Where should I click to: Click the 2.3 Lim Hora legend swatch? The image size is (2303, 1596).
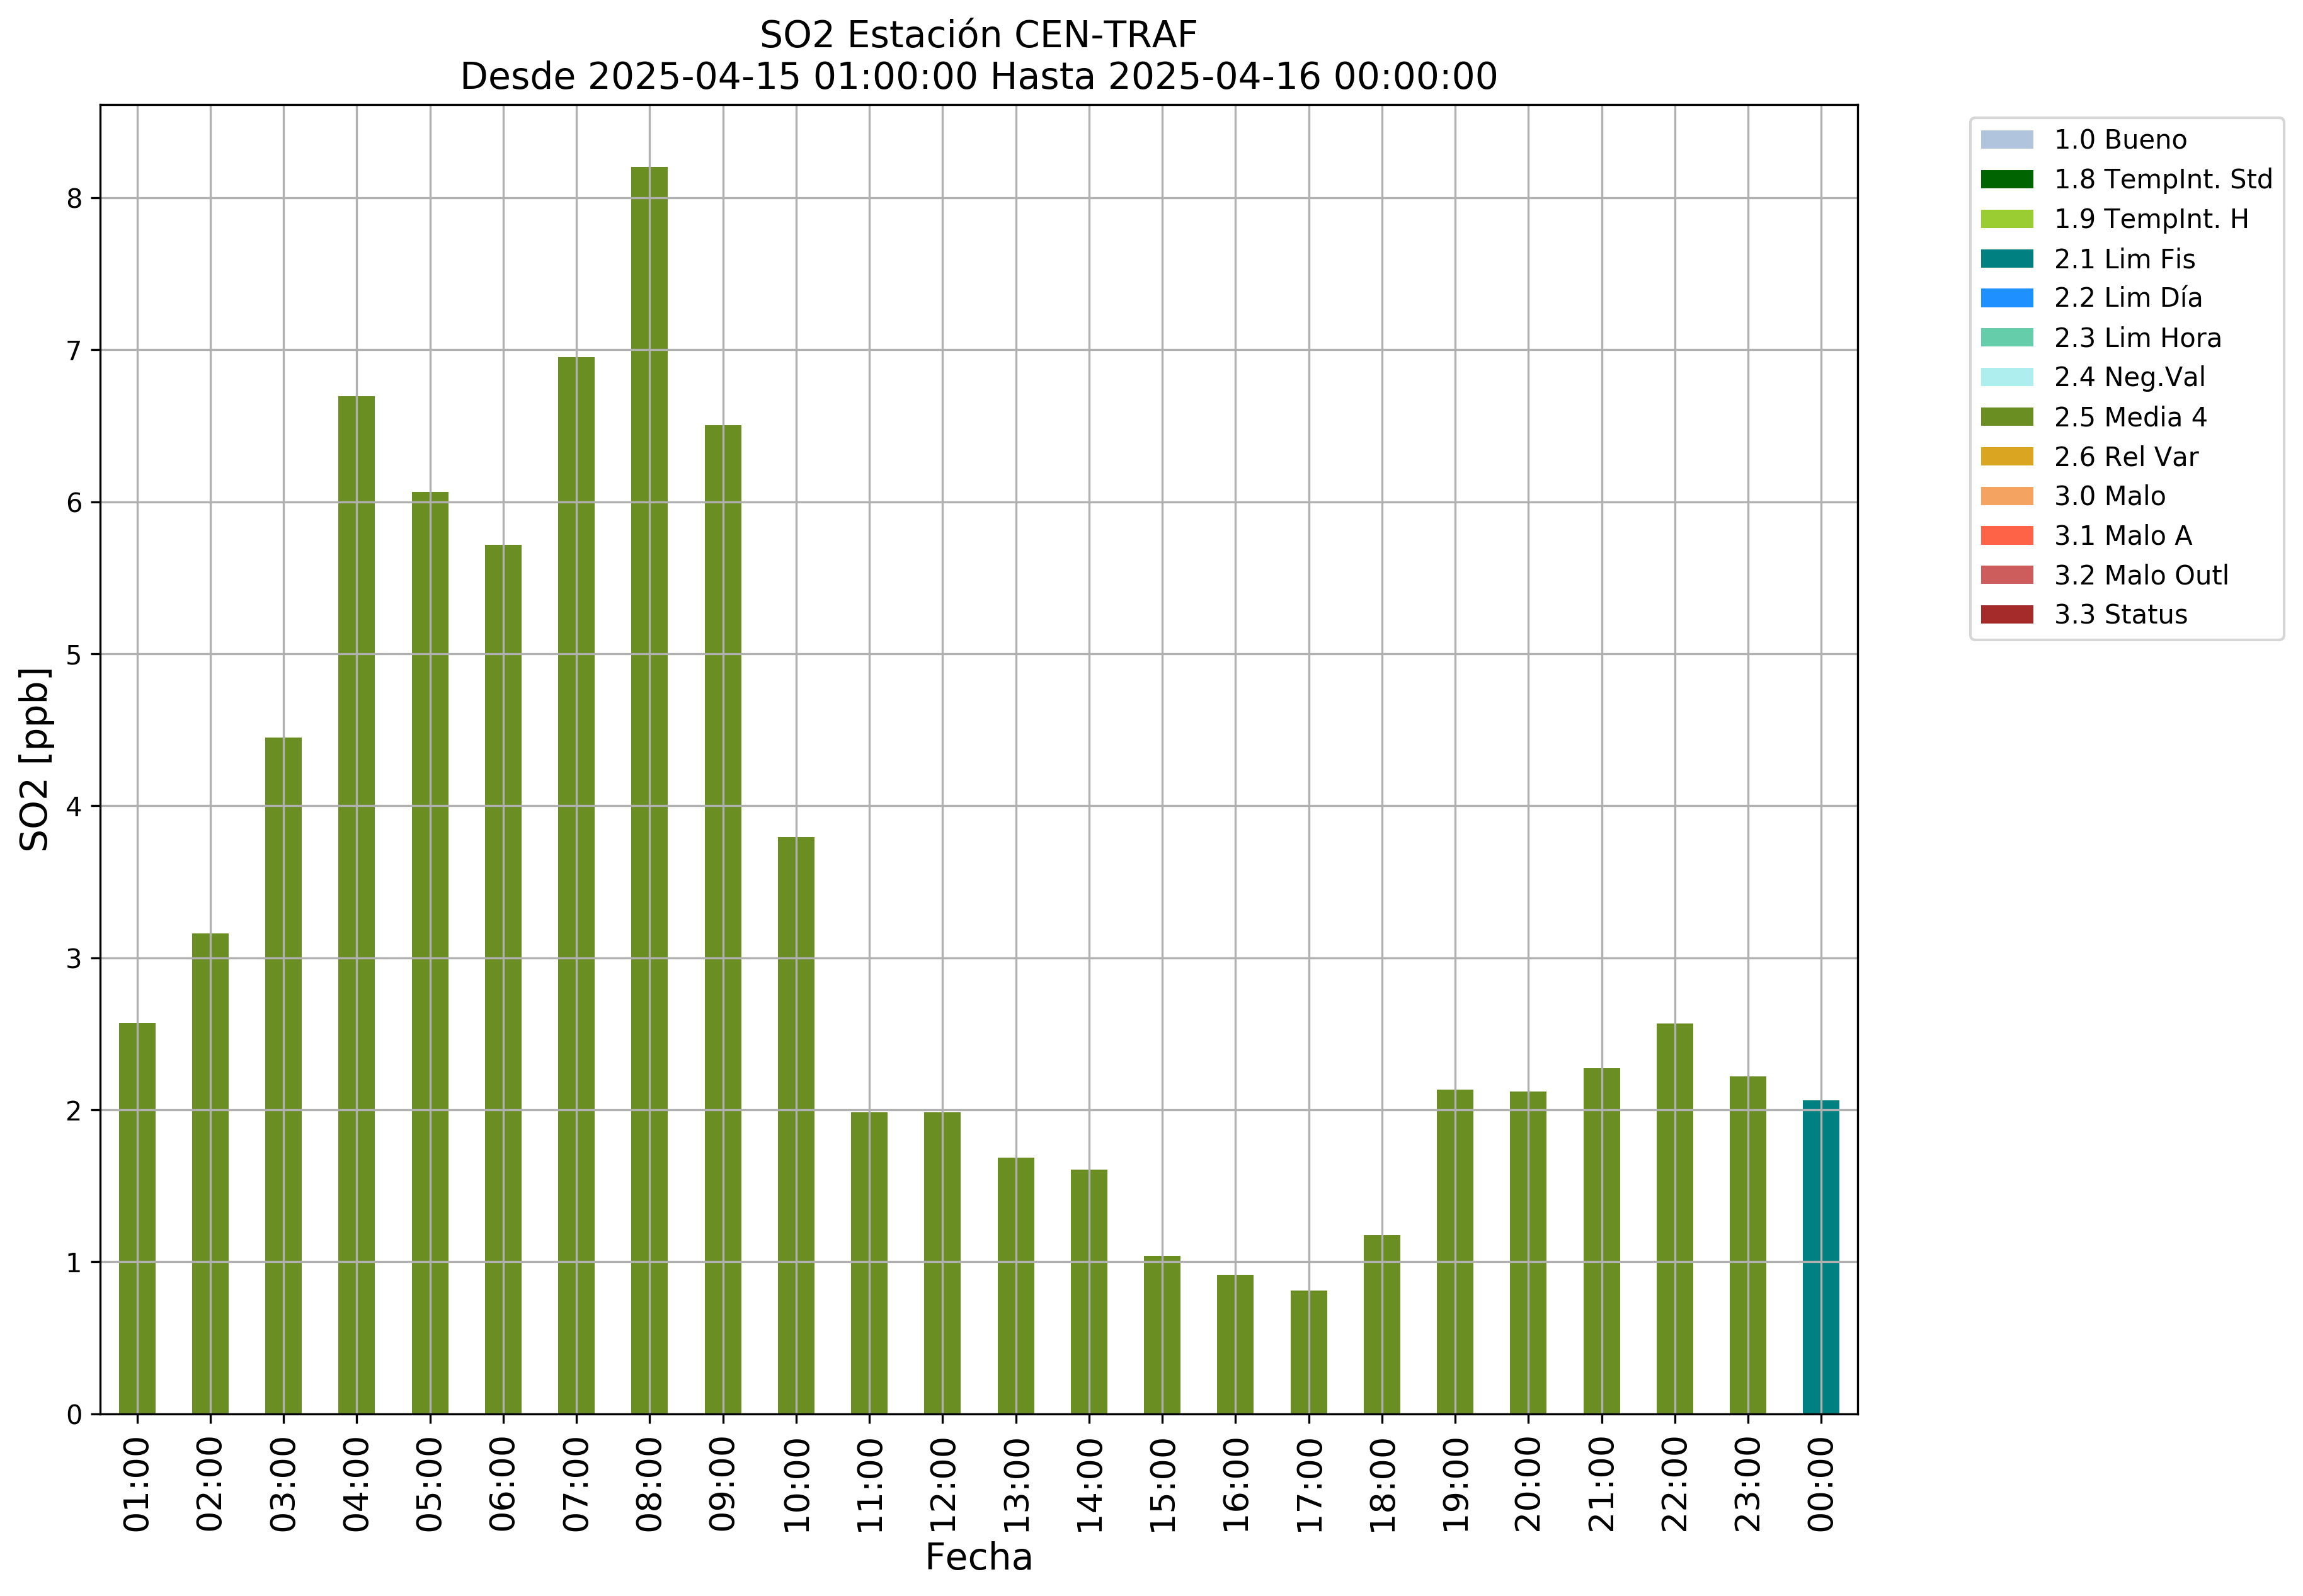click(2006, 338)
